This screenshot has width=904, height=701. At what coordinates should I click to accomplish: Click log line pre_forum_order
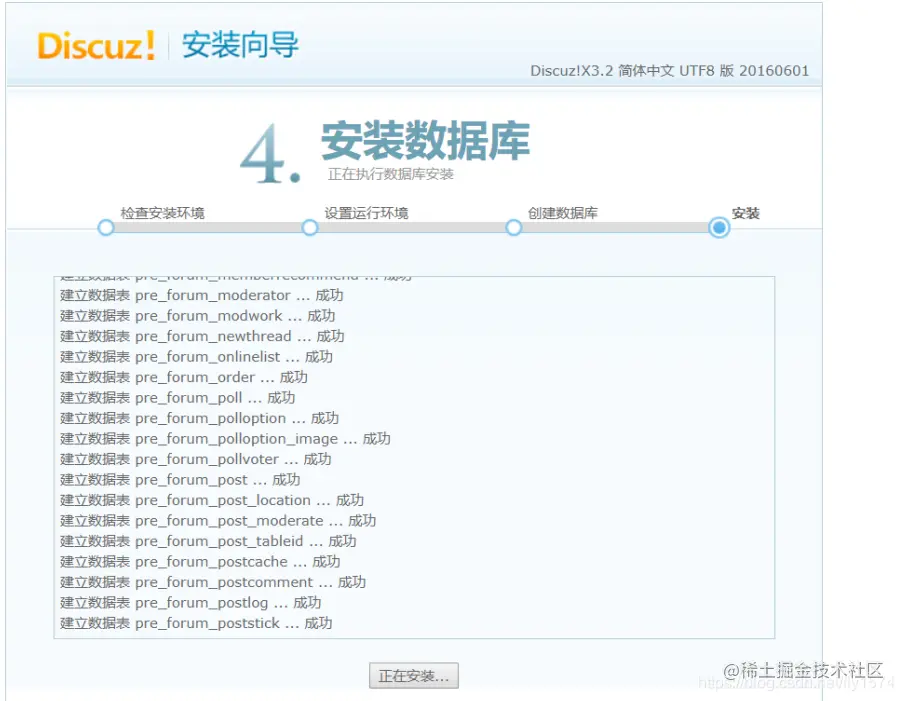184,378
